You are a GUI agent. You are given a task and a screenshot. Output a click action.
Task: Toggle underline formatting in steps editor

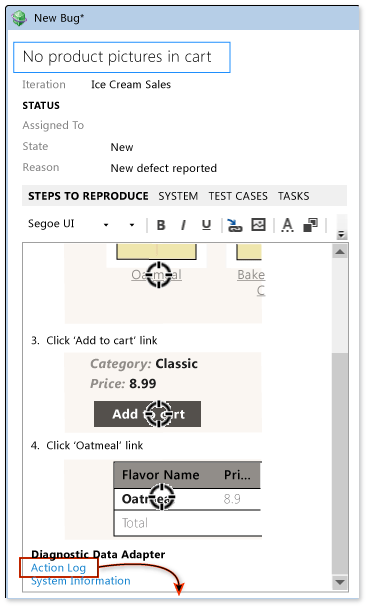[206, 225]
